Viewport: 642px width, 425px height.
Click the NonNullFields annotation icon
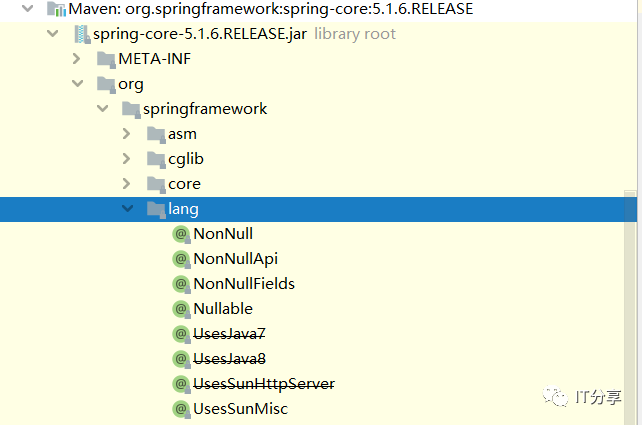[181, 285]
